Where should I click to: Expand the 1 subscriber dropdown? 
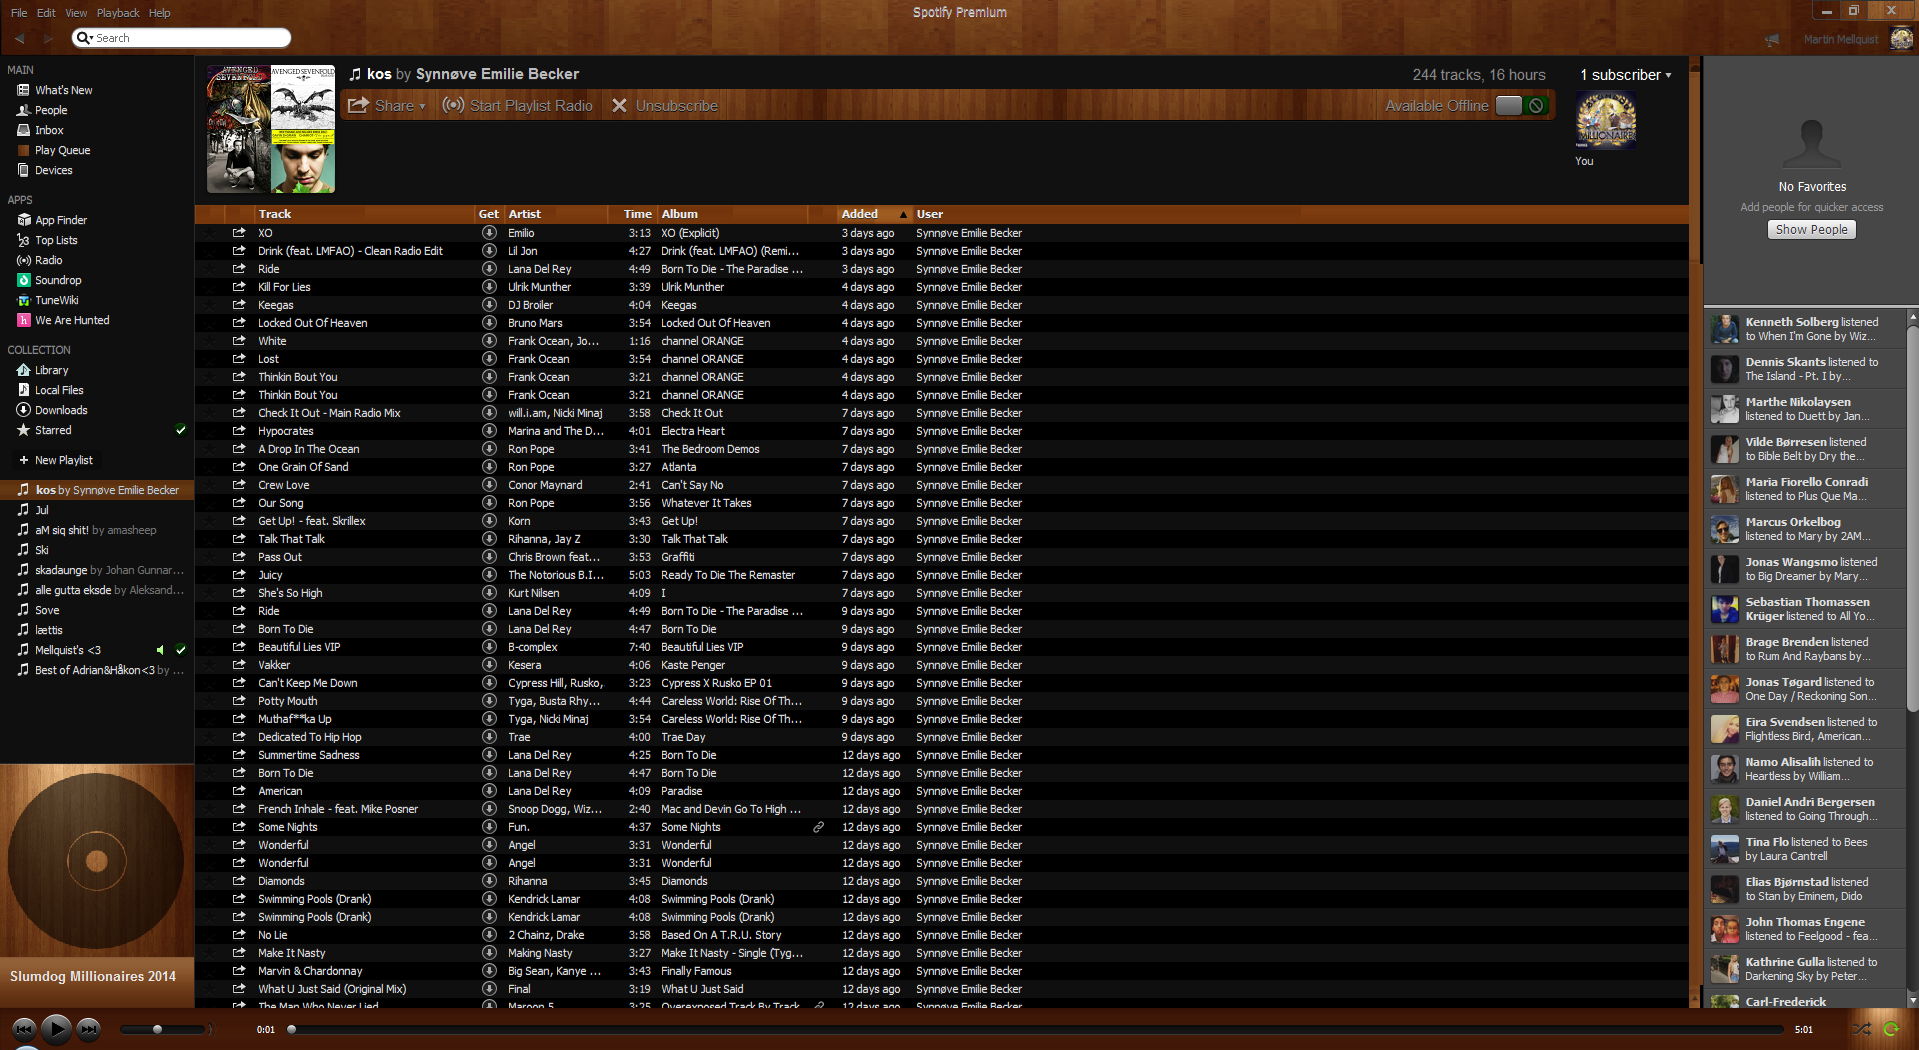[x=1626, y=75]
